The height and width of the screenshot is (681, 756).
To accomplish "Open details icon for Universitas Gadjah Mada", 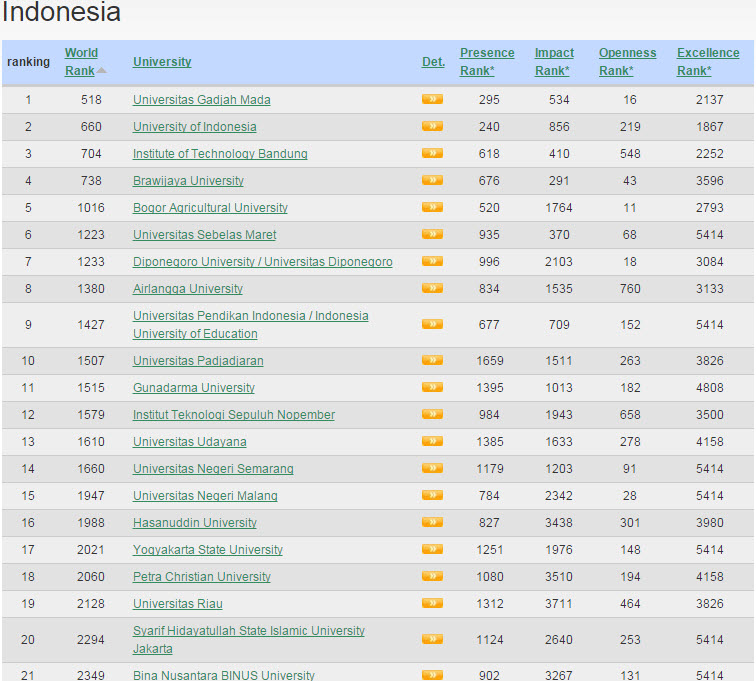I will (432, 99).
